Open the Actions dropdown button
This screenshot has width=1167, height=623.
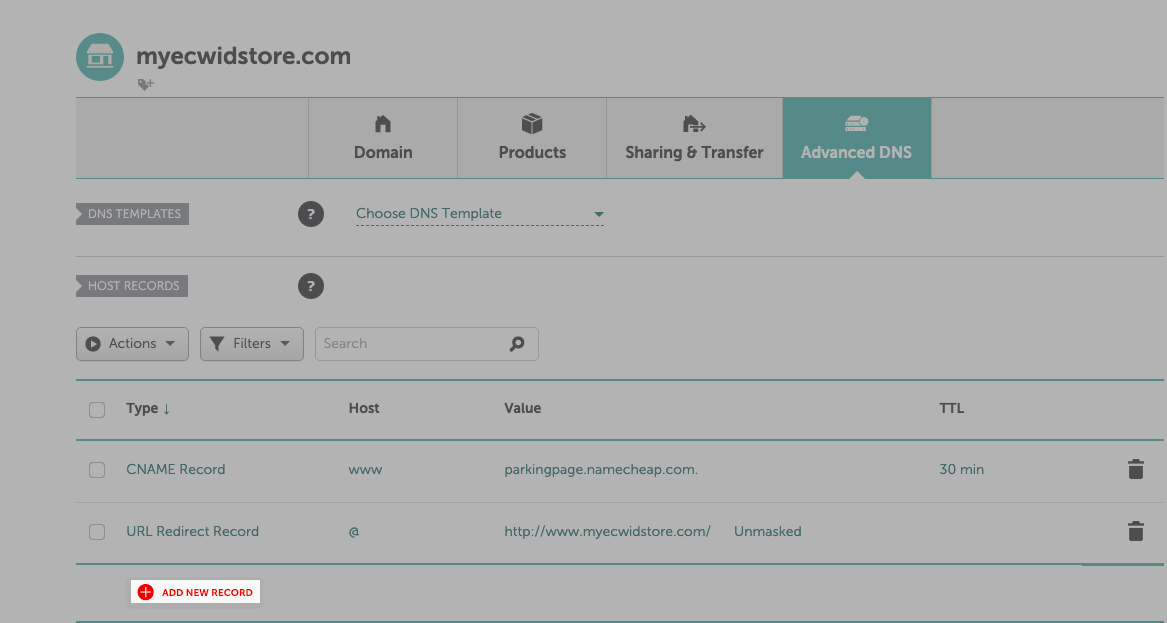coord(132,344)
